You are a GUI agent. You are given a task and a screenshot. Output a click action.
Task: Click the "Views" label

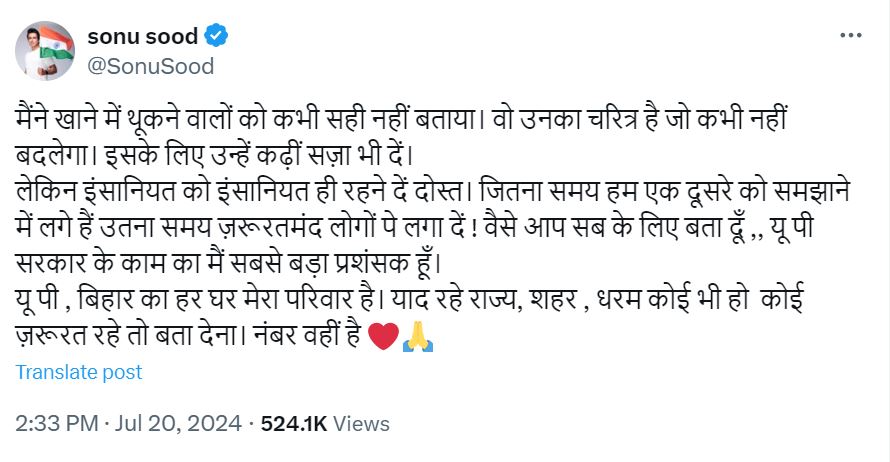[x=360, y=424]
